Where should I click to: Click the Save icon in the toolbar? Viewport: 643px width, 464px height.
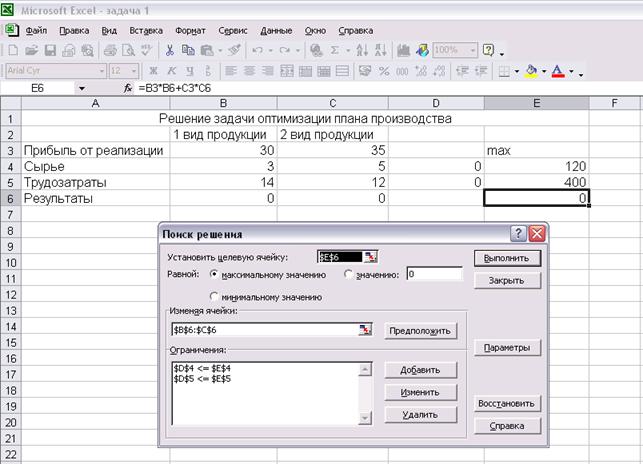48,50
